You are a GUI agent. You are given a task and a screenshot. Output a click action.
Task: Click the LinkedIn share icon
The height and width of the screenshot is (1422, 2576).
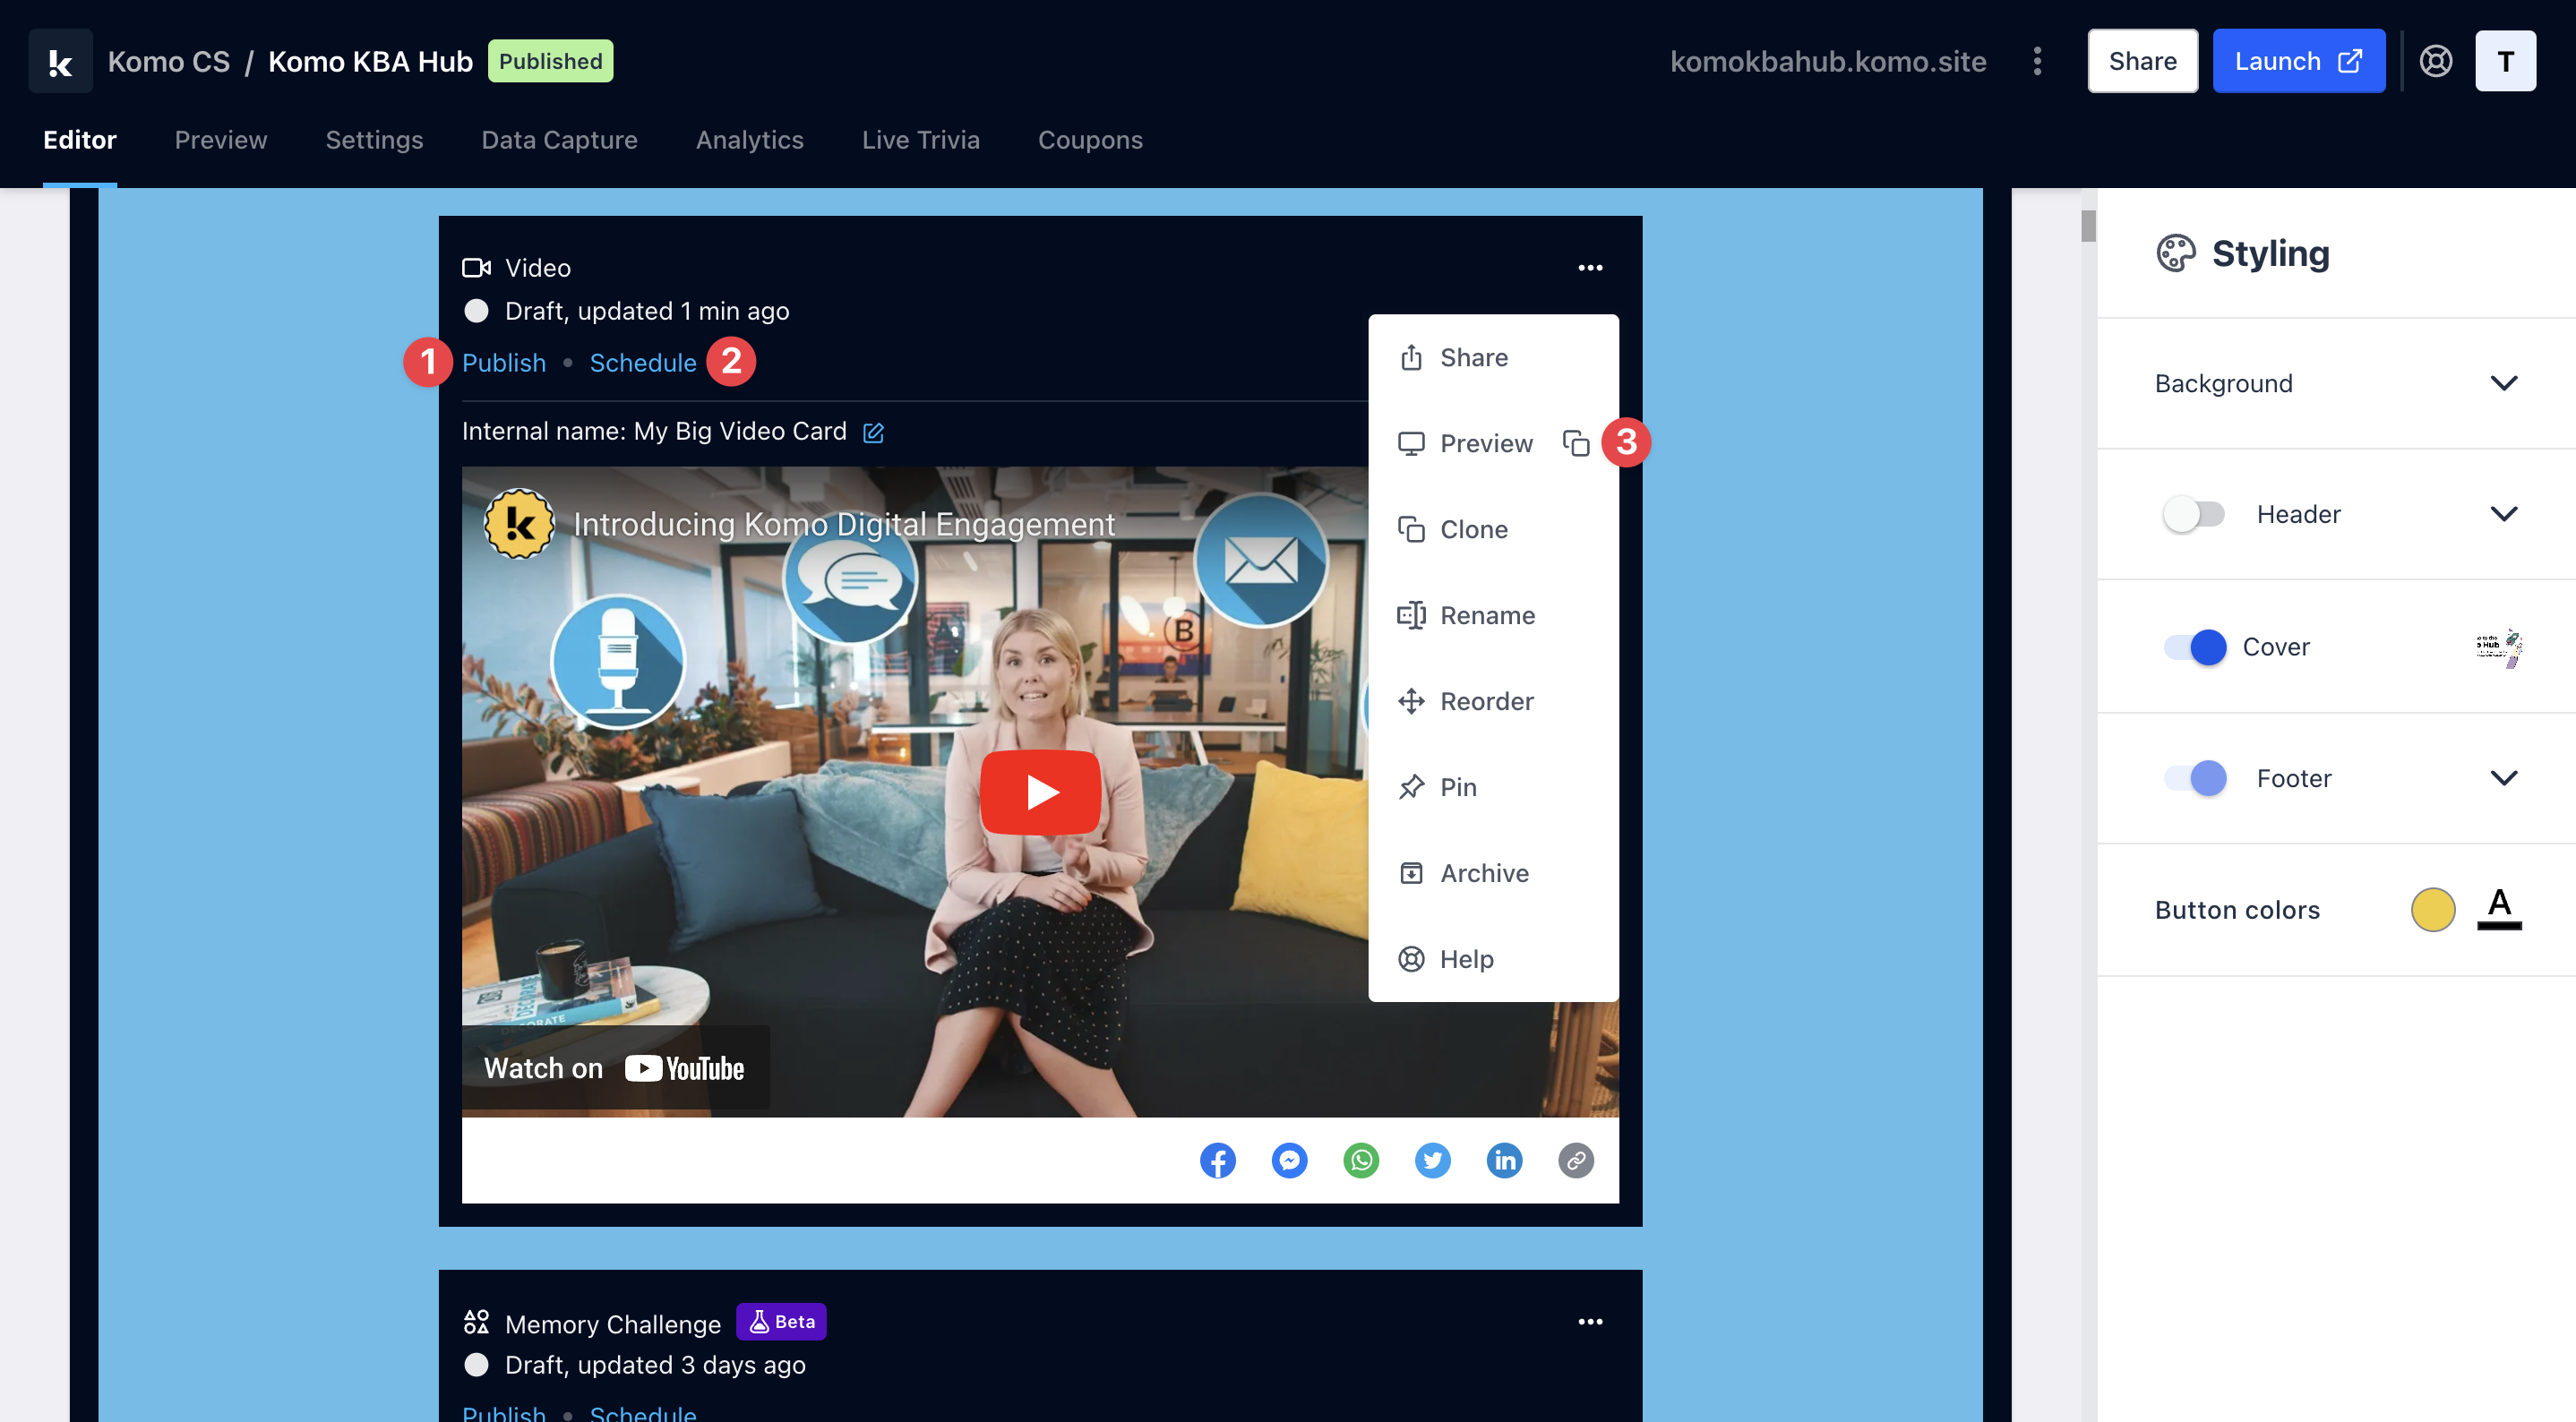(x=1504, y=1160)
